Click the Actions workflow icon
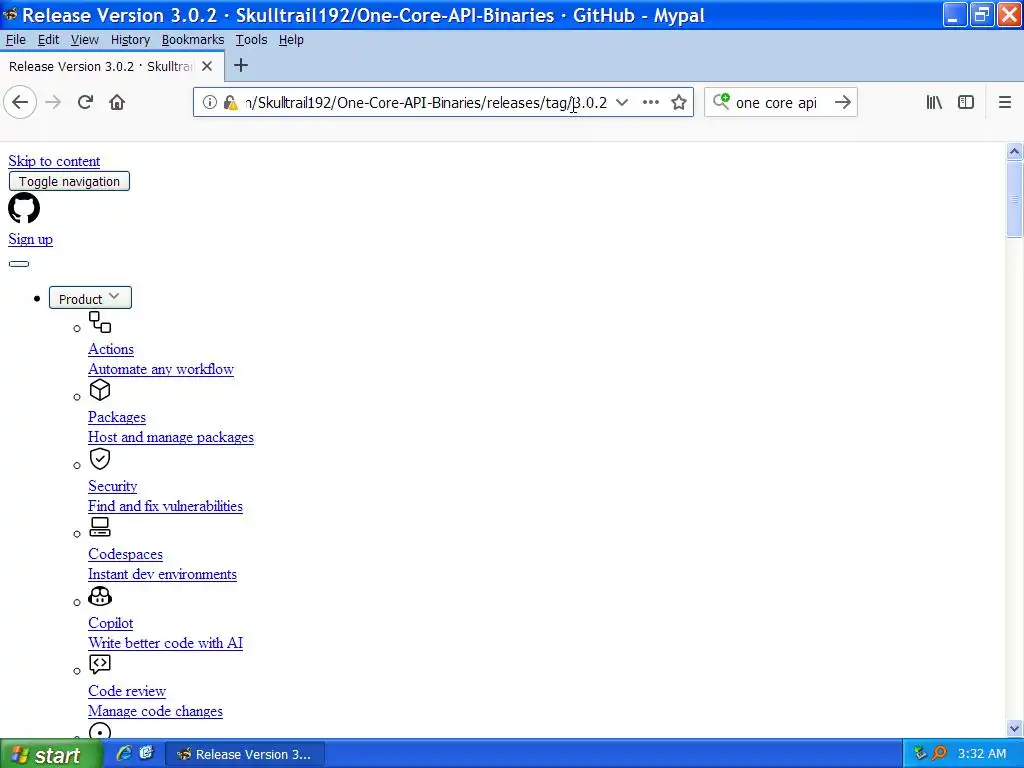 (x=100, y=322)
